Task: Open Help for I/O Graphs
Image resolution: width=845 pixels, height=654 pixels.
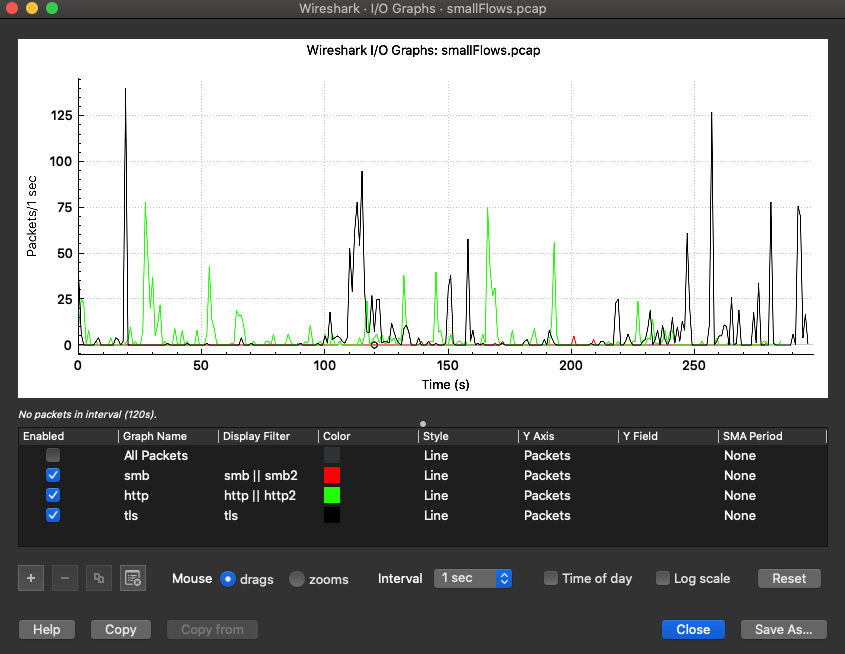Action: point(47,629)
